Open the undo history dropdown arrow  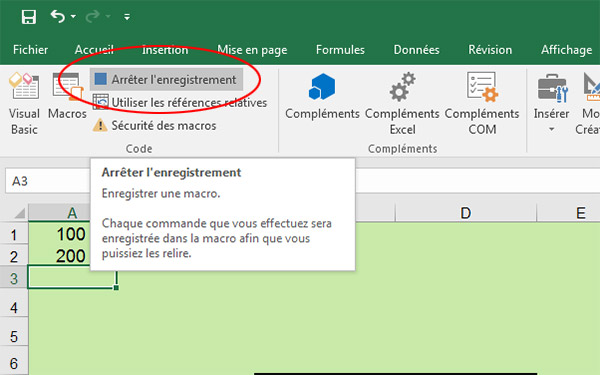pos(73,16)
